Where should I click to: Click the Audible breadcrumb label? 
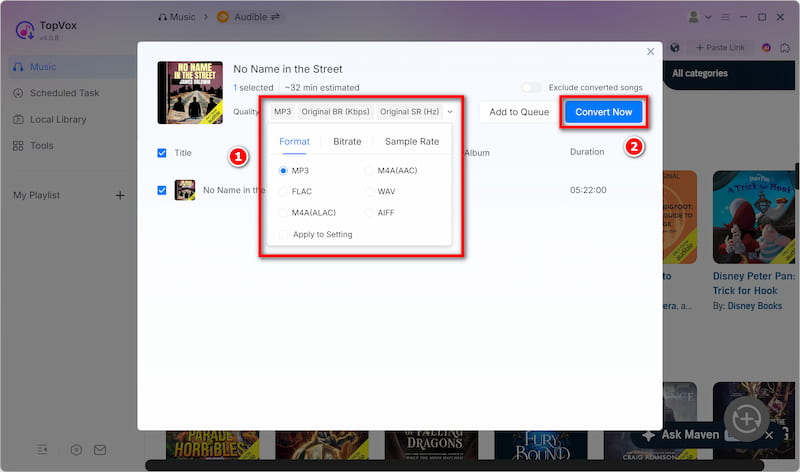[251, 17]
